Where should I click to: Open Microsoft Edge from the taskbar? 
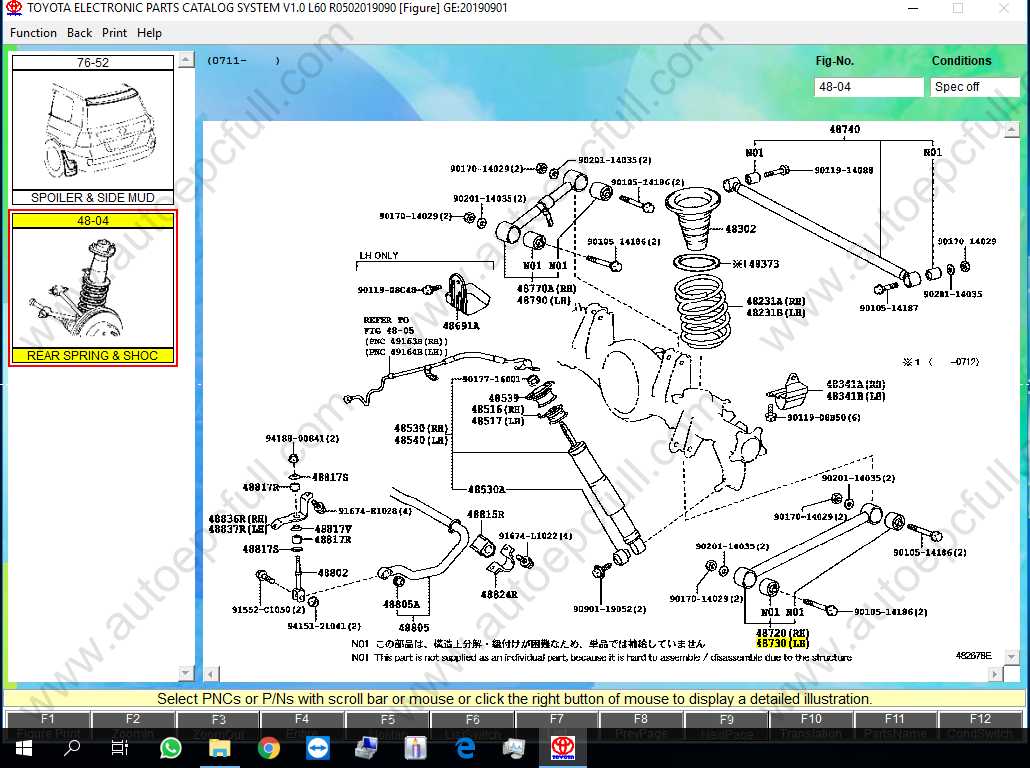pos(465,748)
